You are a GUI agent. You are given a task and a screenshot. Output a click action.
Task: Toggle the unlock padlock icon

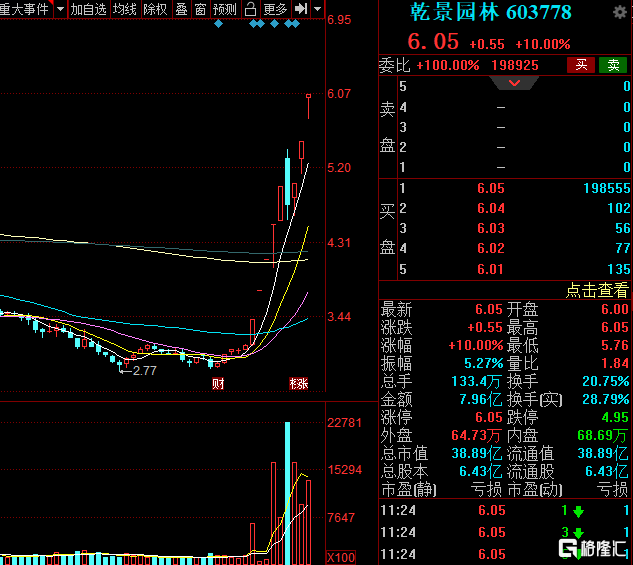tap(250, 9)
